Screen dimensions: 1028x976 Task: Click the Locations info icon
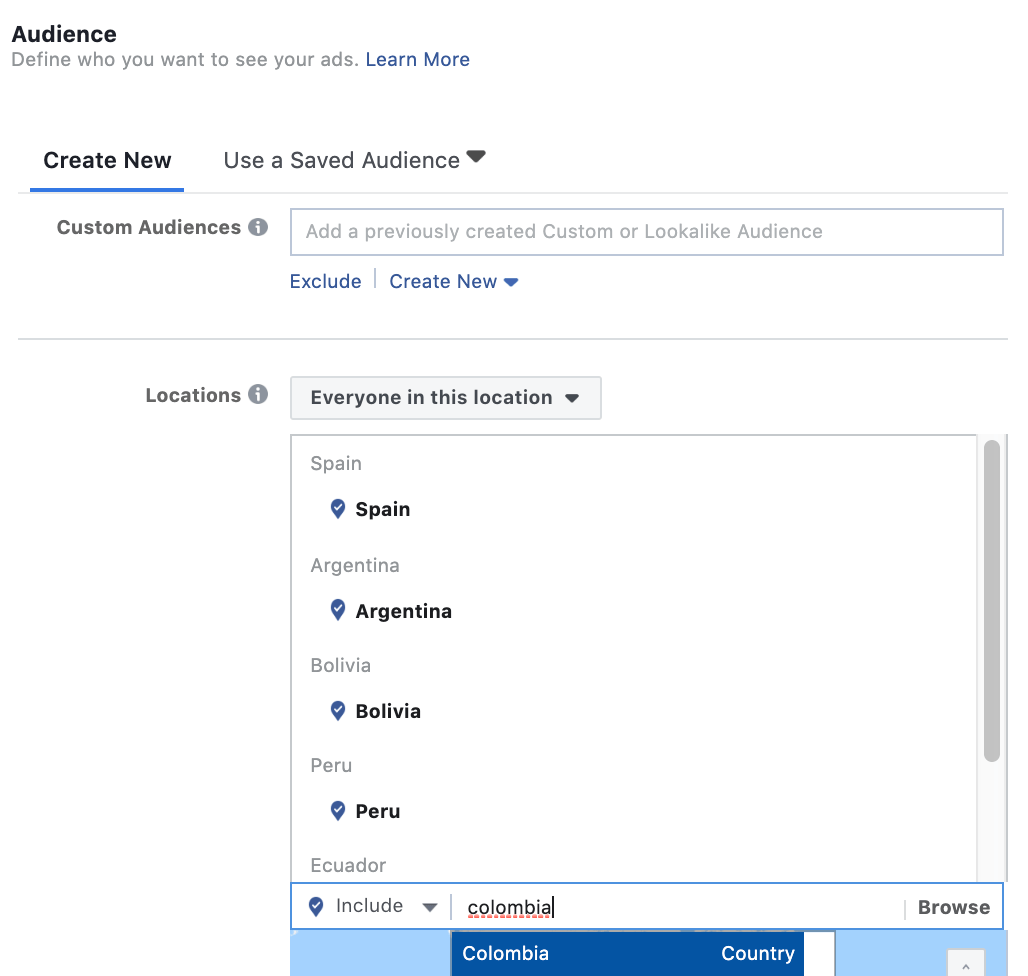click(258, 394)
